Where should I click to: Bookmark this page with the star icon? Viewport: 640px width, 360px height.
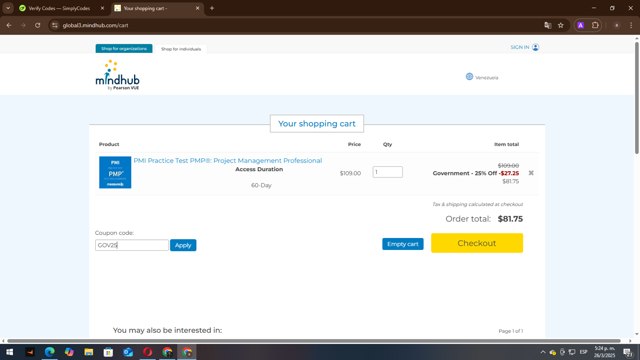tap(561, 25)
